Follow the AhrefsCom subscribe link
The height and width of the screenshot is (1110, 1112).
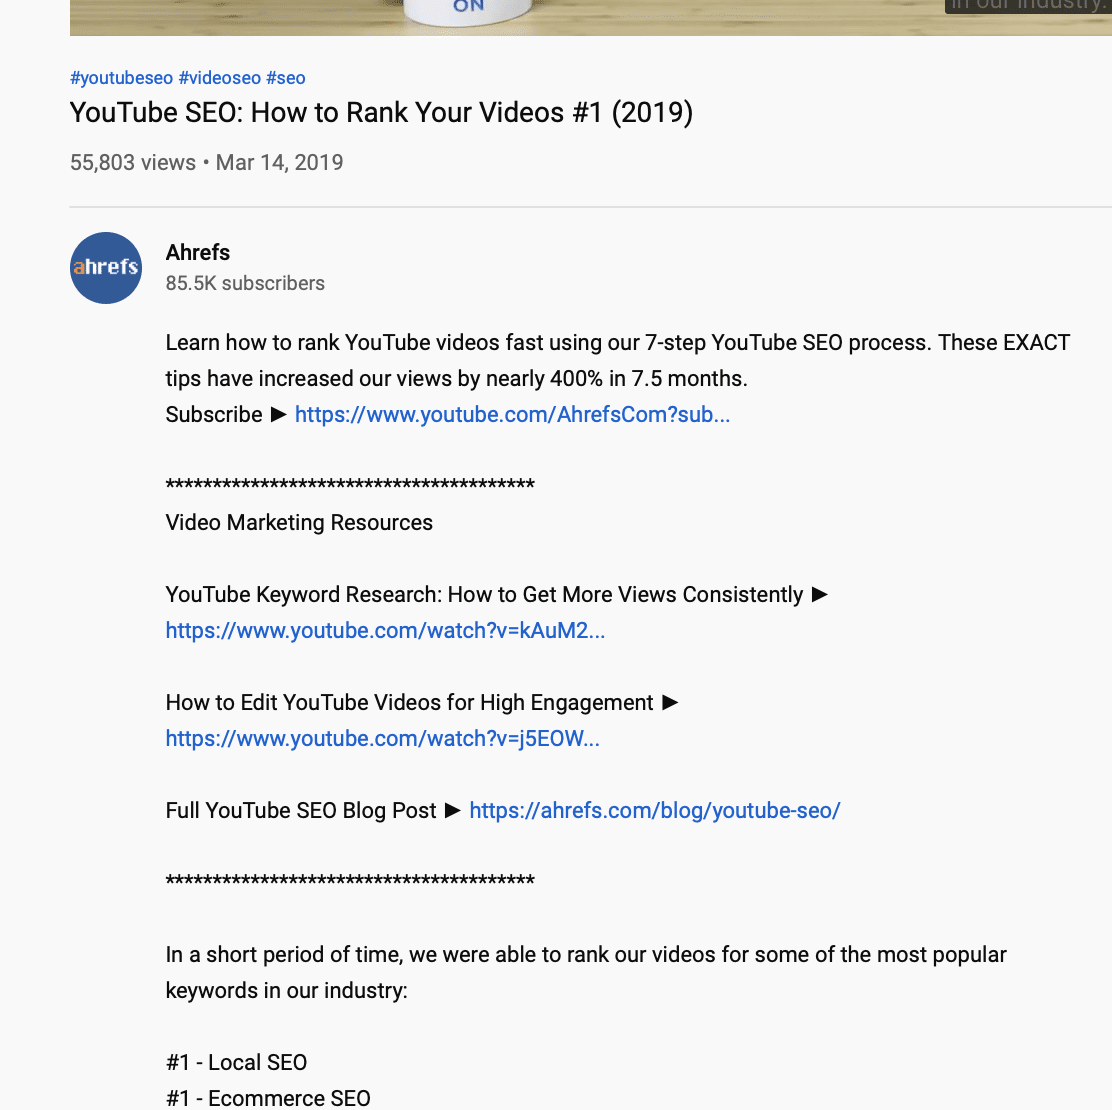coord(512,414)
